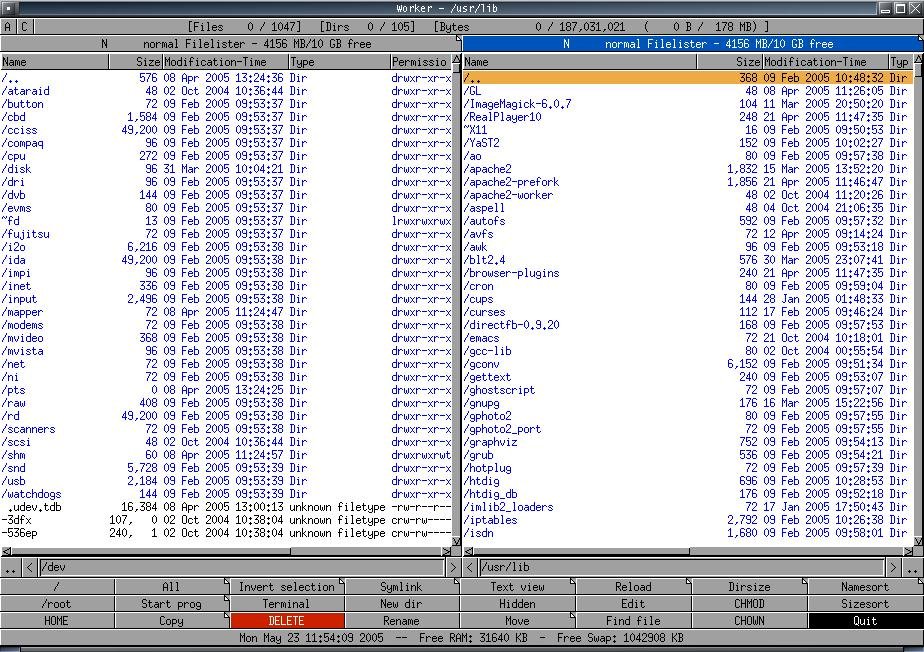Click the CHOWN button

click(750, 621)
